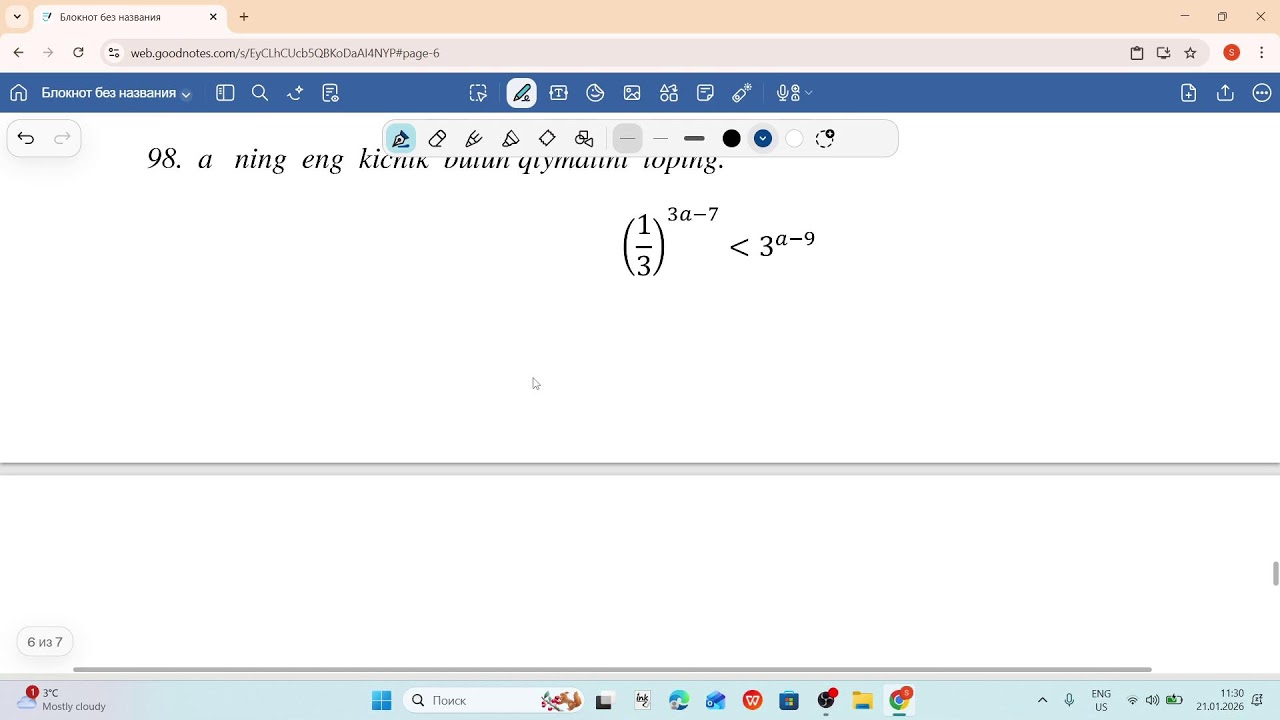This screenshot has height=720, width=1280.
Task: Choose the thickest stroke width
Action: 694,138
